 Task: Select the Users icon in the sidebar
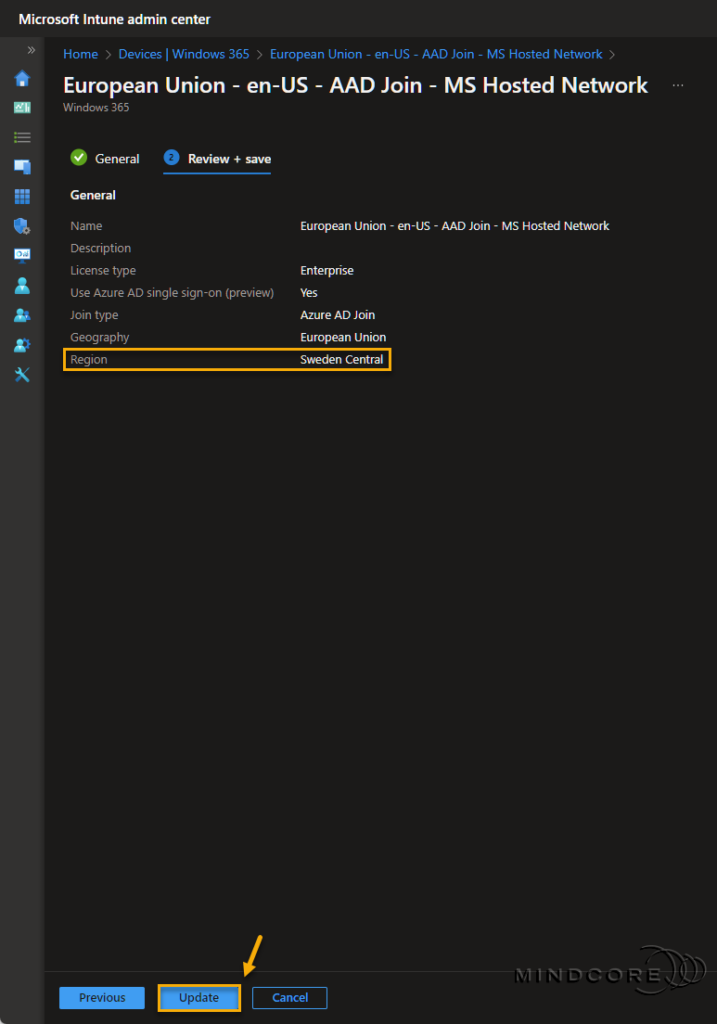[21, 286]
